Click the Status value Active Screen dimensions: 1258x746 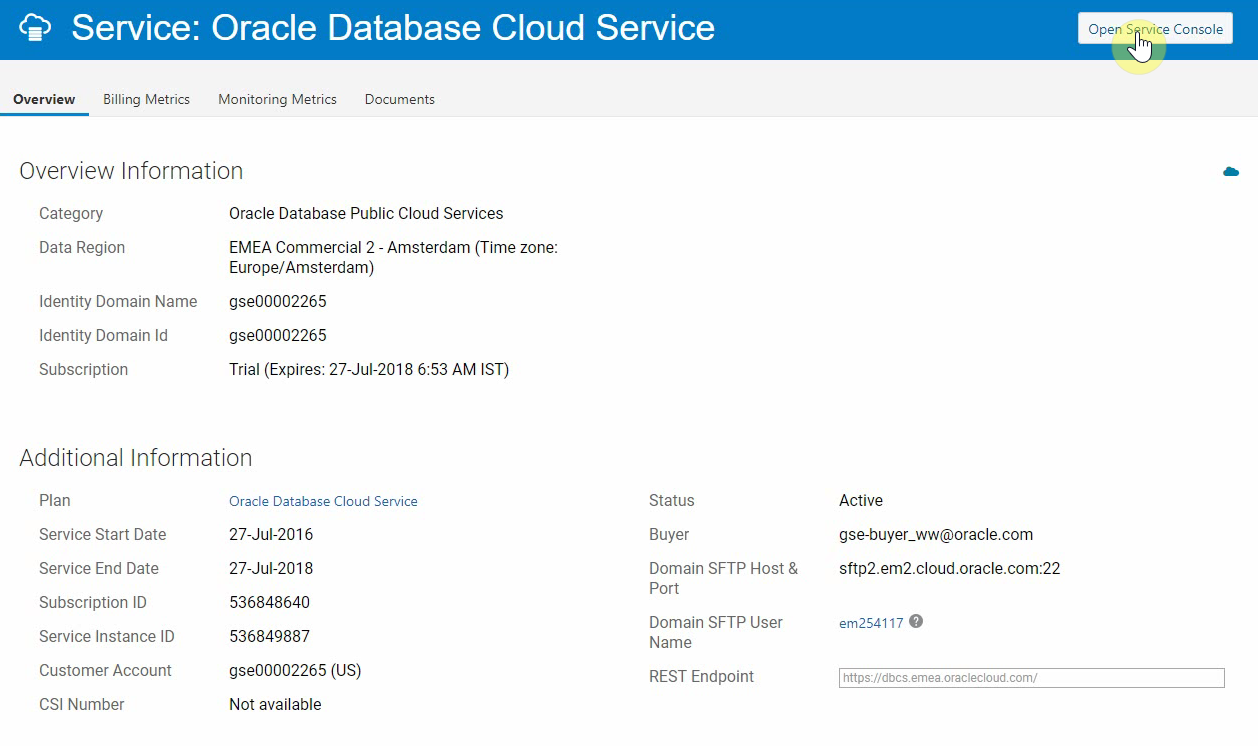[861, 500]
